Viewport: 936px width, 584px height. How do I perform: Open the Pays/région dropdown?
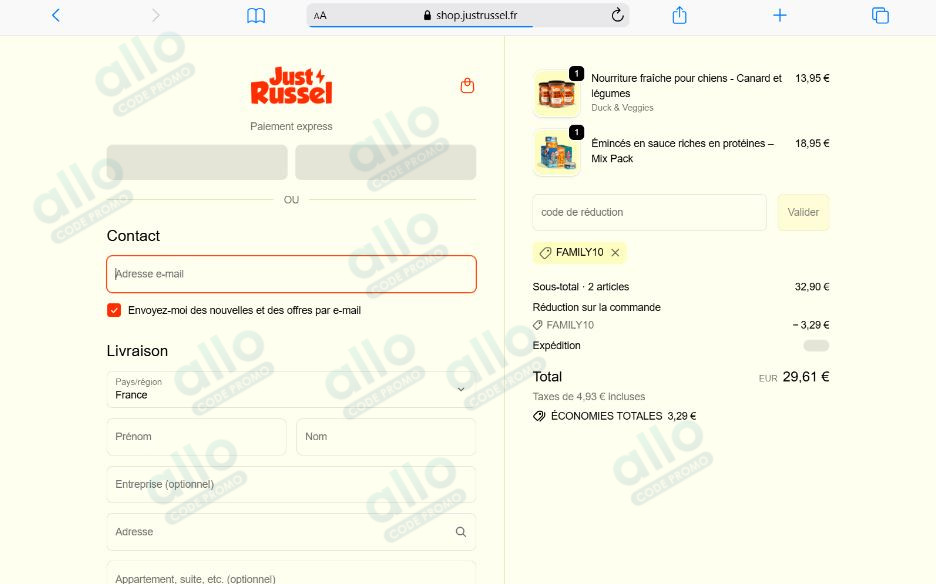tap(291, 389)
